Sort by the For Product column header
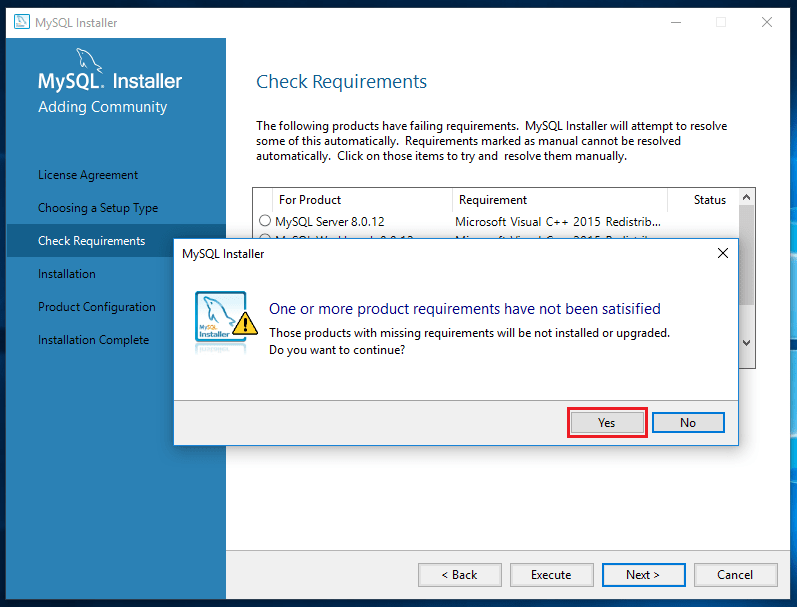 pos(310,200)
